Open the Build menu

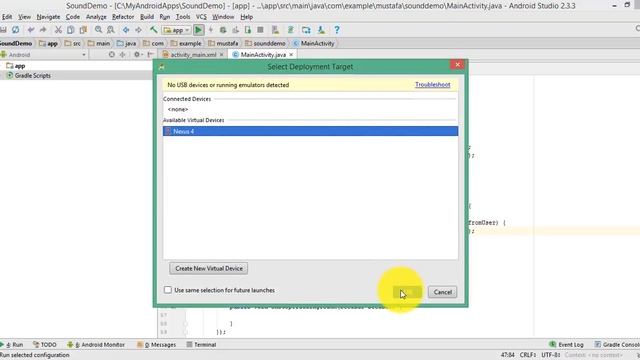pos(147,17)
